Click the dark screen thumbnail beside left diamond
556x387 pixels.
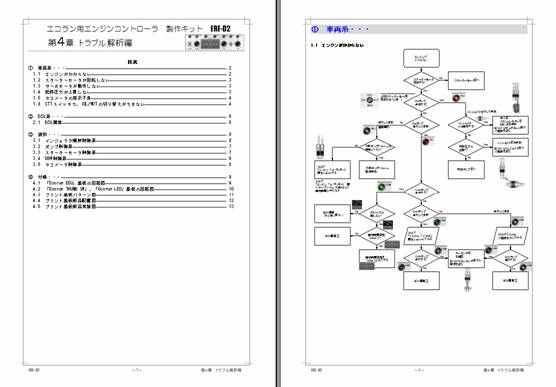[x=357, y=204]
